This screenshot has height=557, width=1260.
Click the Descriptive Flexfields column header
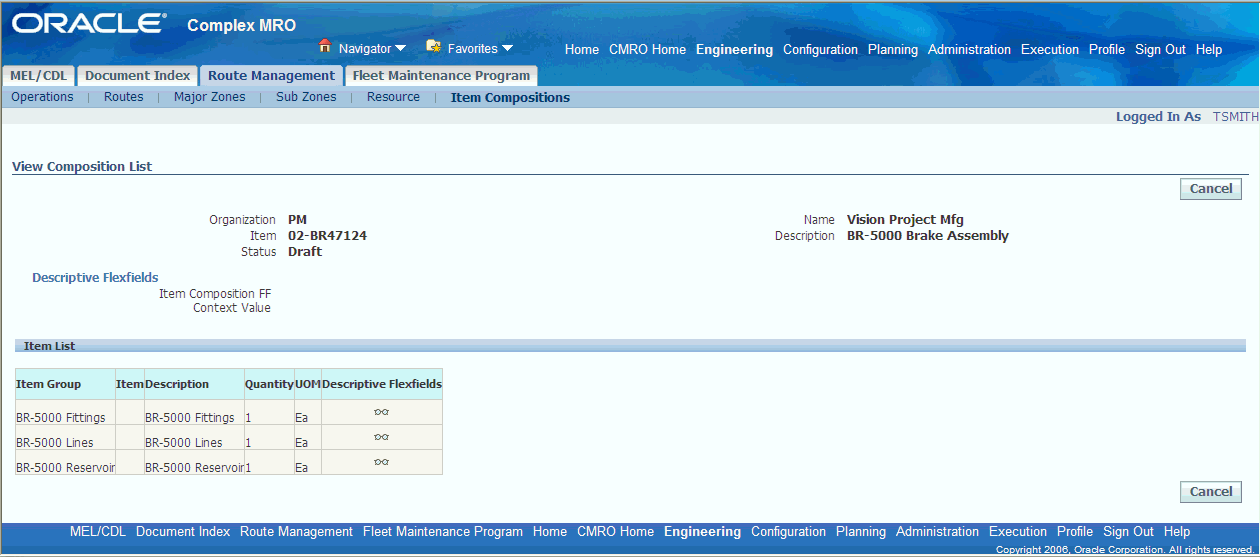(382, 384)
